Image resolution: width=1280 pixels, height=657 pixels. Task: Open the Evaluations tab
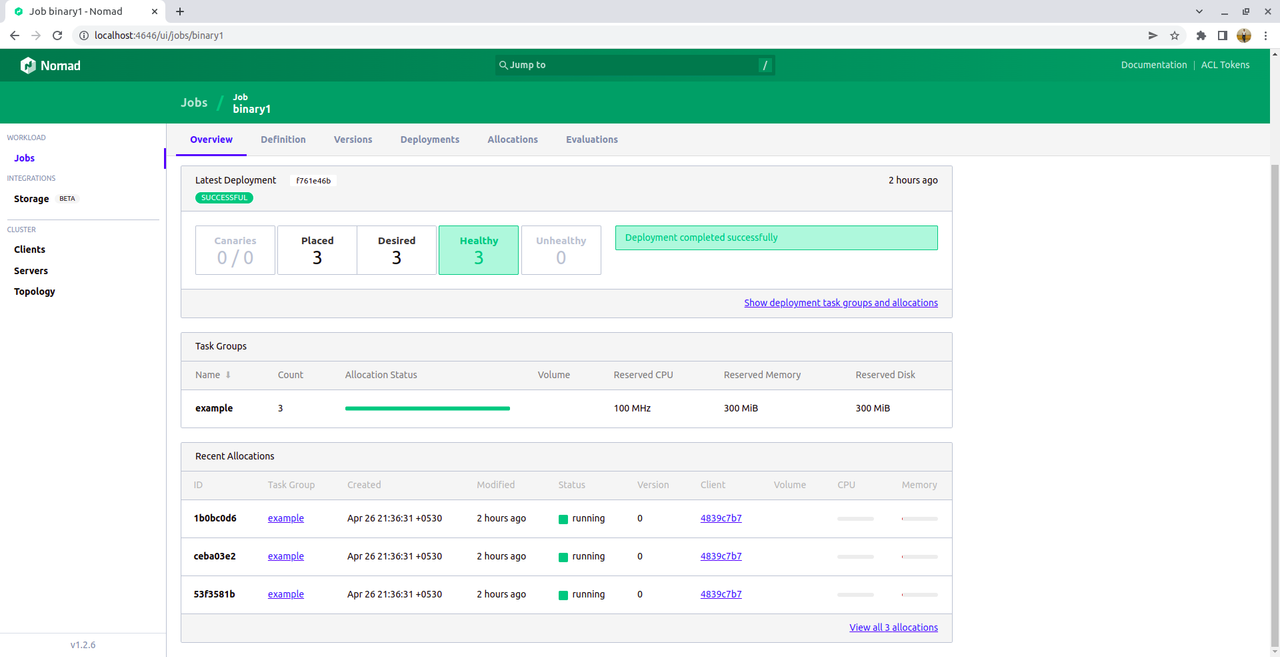[592, 139]
